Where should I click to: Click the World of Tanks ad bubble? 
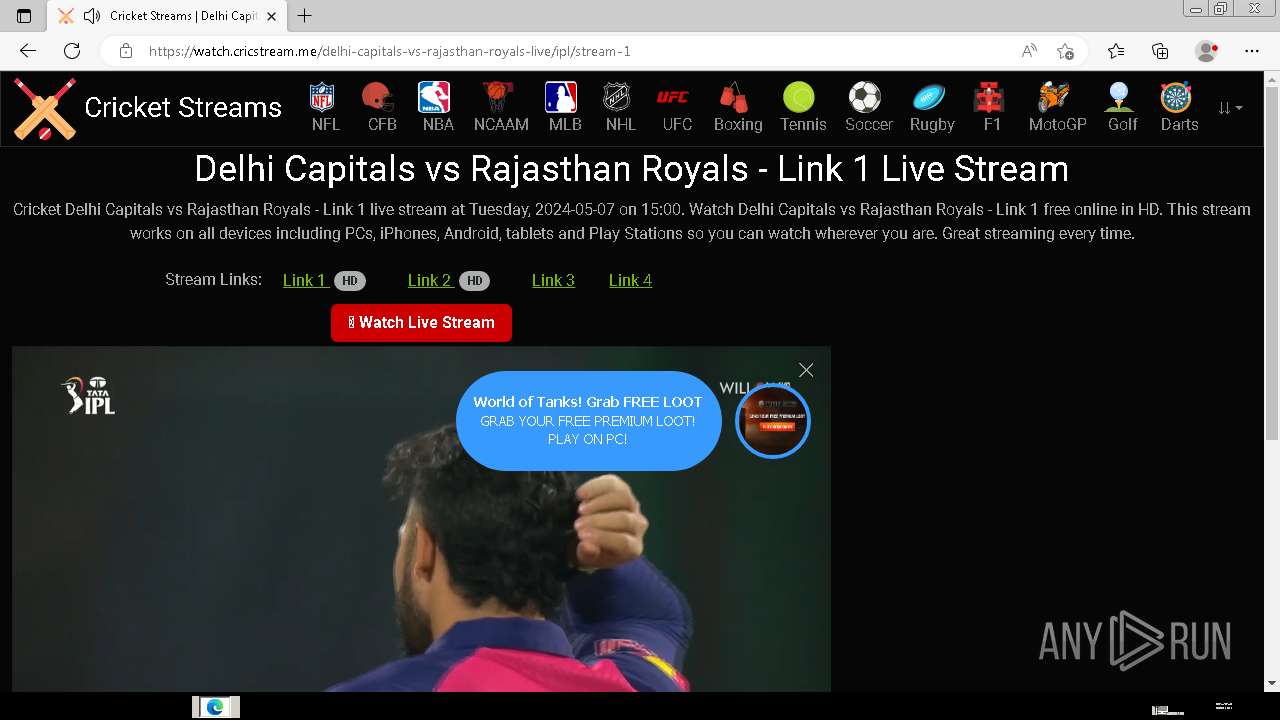[588, 421]
